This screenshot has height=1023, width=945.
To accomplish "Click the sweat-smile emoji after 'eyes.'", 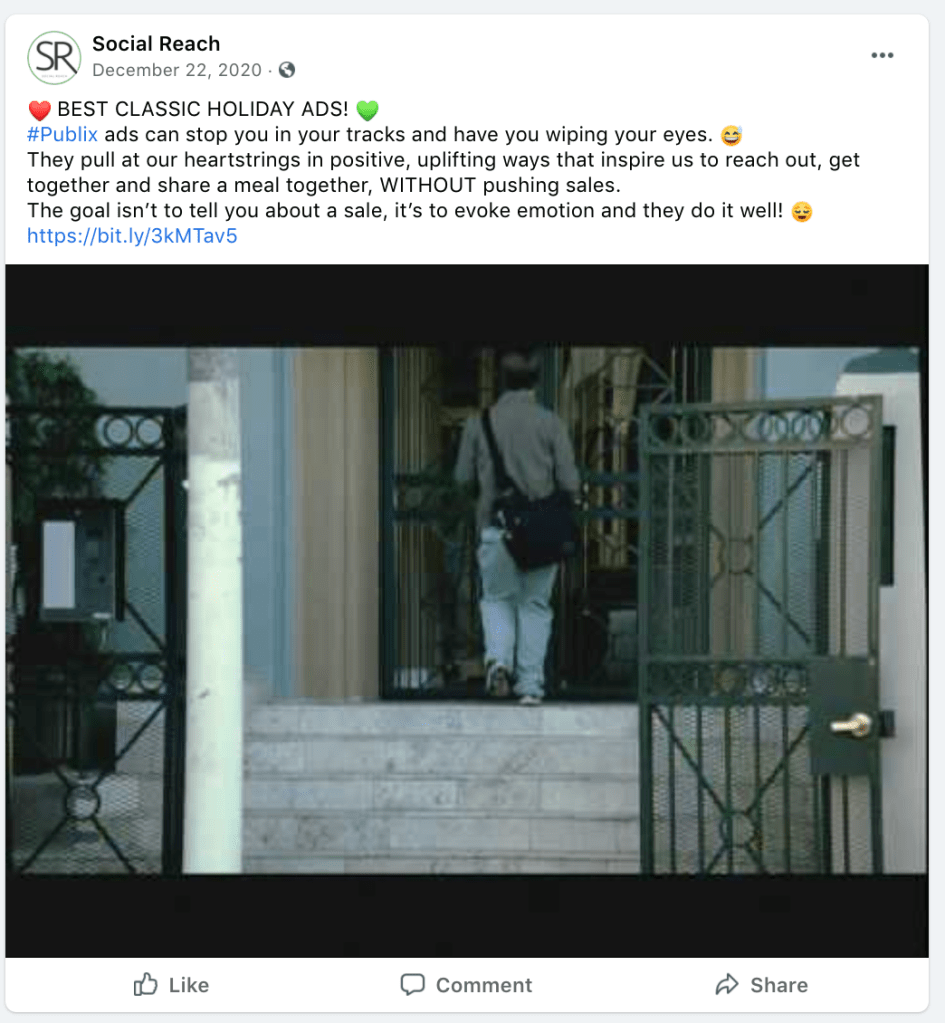I will 731,135.
